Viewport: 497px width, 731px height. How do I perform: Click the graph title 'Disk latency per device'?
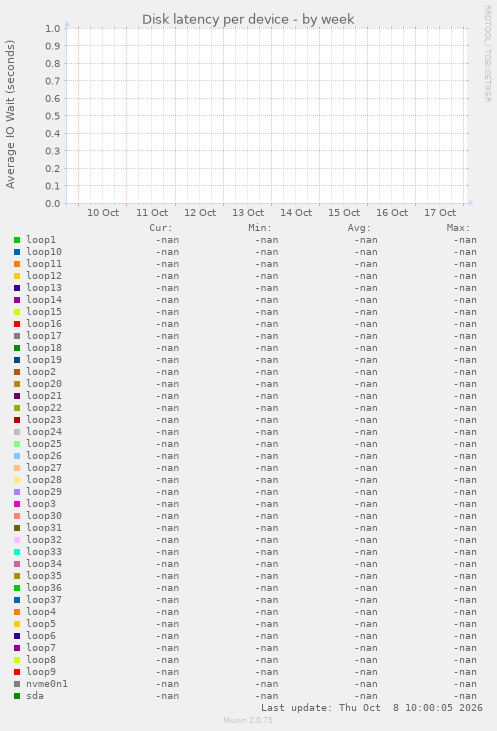point(215,20)
